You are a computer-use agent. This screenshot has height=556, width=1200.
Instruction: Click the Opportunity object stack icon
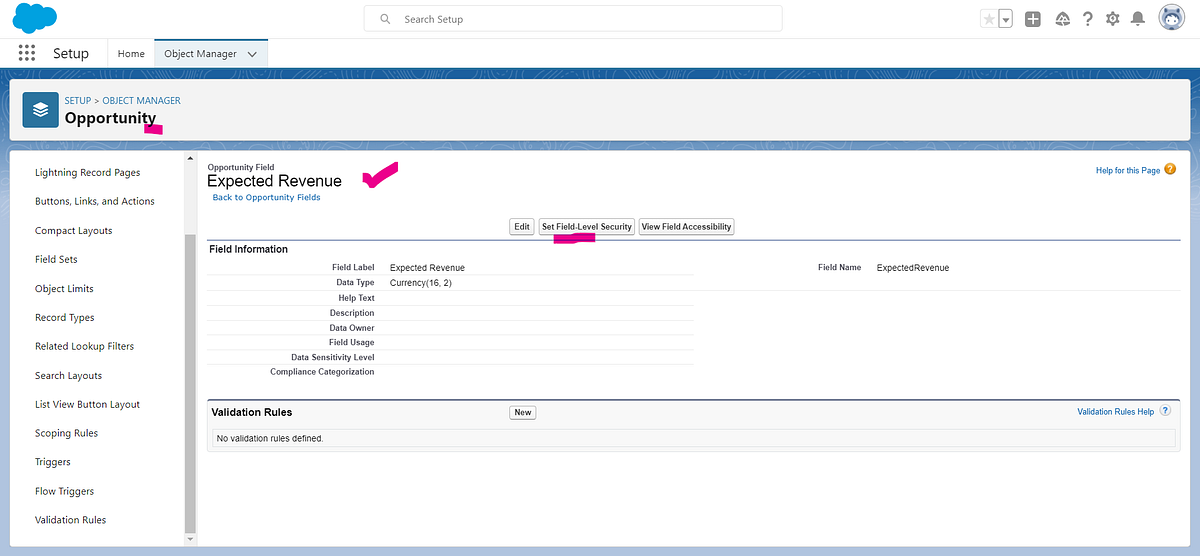click(x=40, y=110)
